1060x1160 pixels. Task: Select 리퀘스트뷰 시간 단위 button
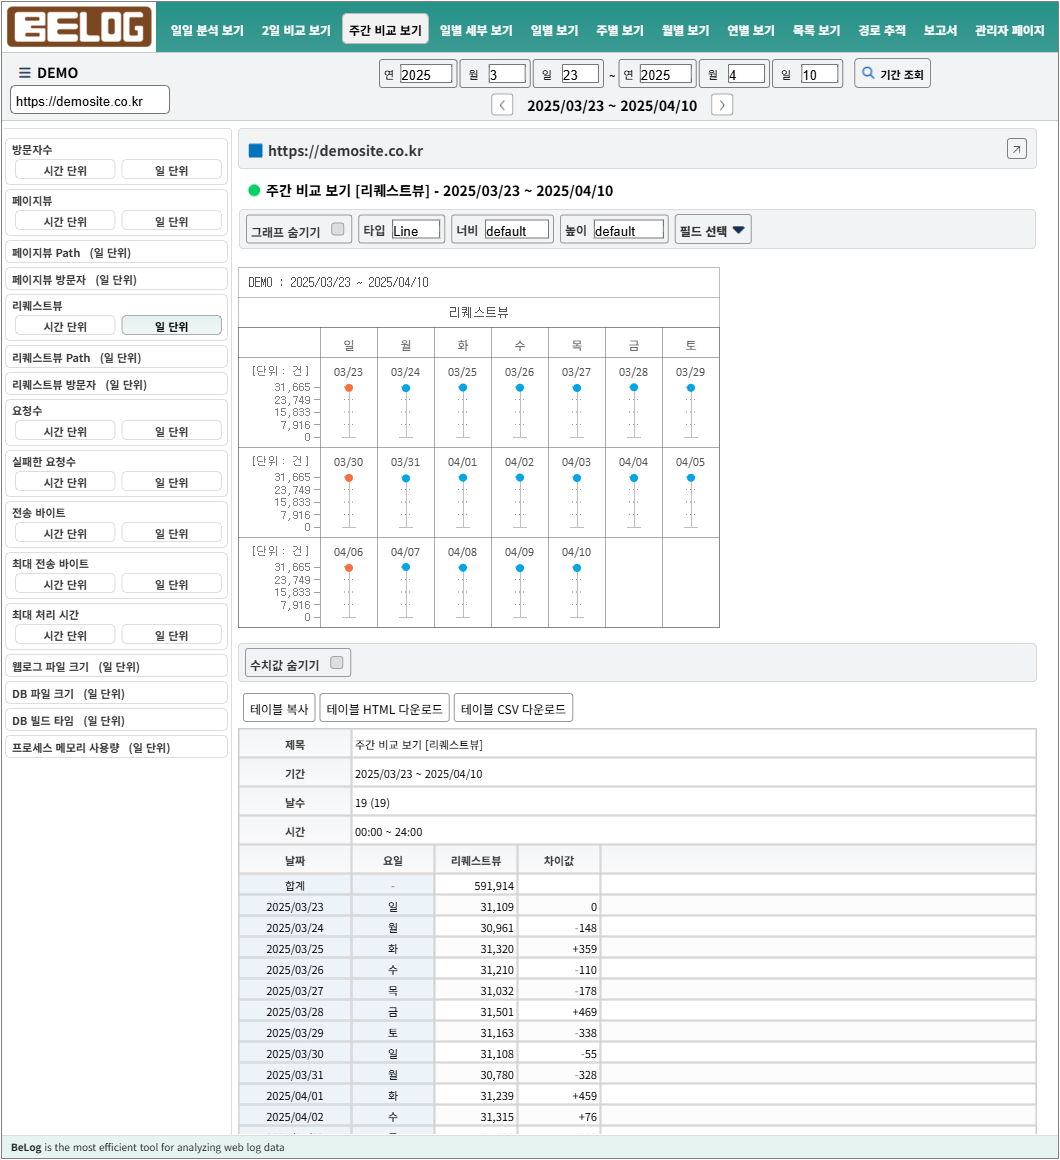tap(65, 326)
